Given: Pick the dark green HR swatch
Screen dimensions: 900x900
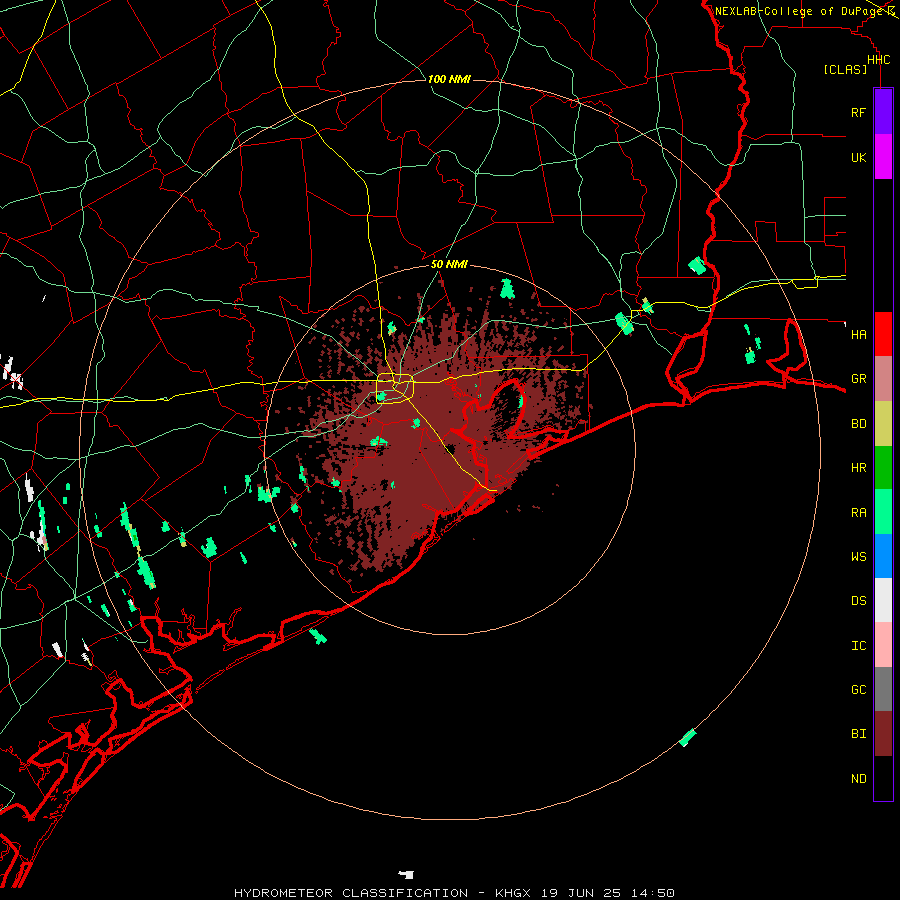Looking at the screenshot, I should pos(883,468).
